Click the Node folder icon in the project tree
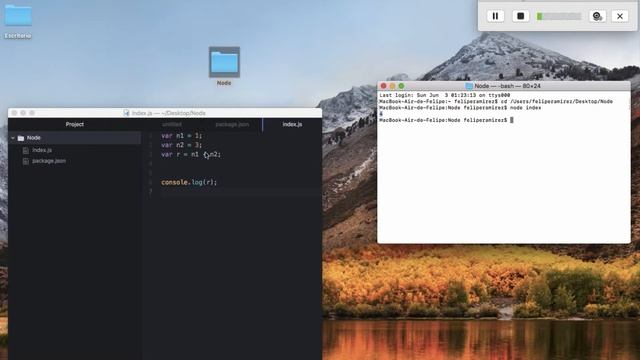The width and height of the screenshot is (640, 360). coord(21,138)
